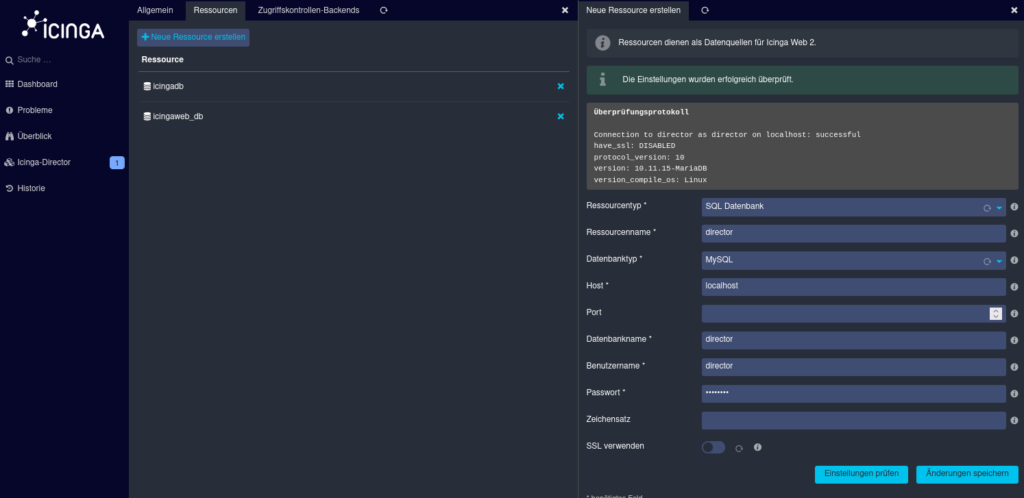The image size is (1024, 498).
Task: Open Probleme in the sidebar
Action: pyautogui.click(x=35, y=110)
